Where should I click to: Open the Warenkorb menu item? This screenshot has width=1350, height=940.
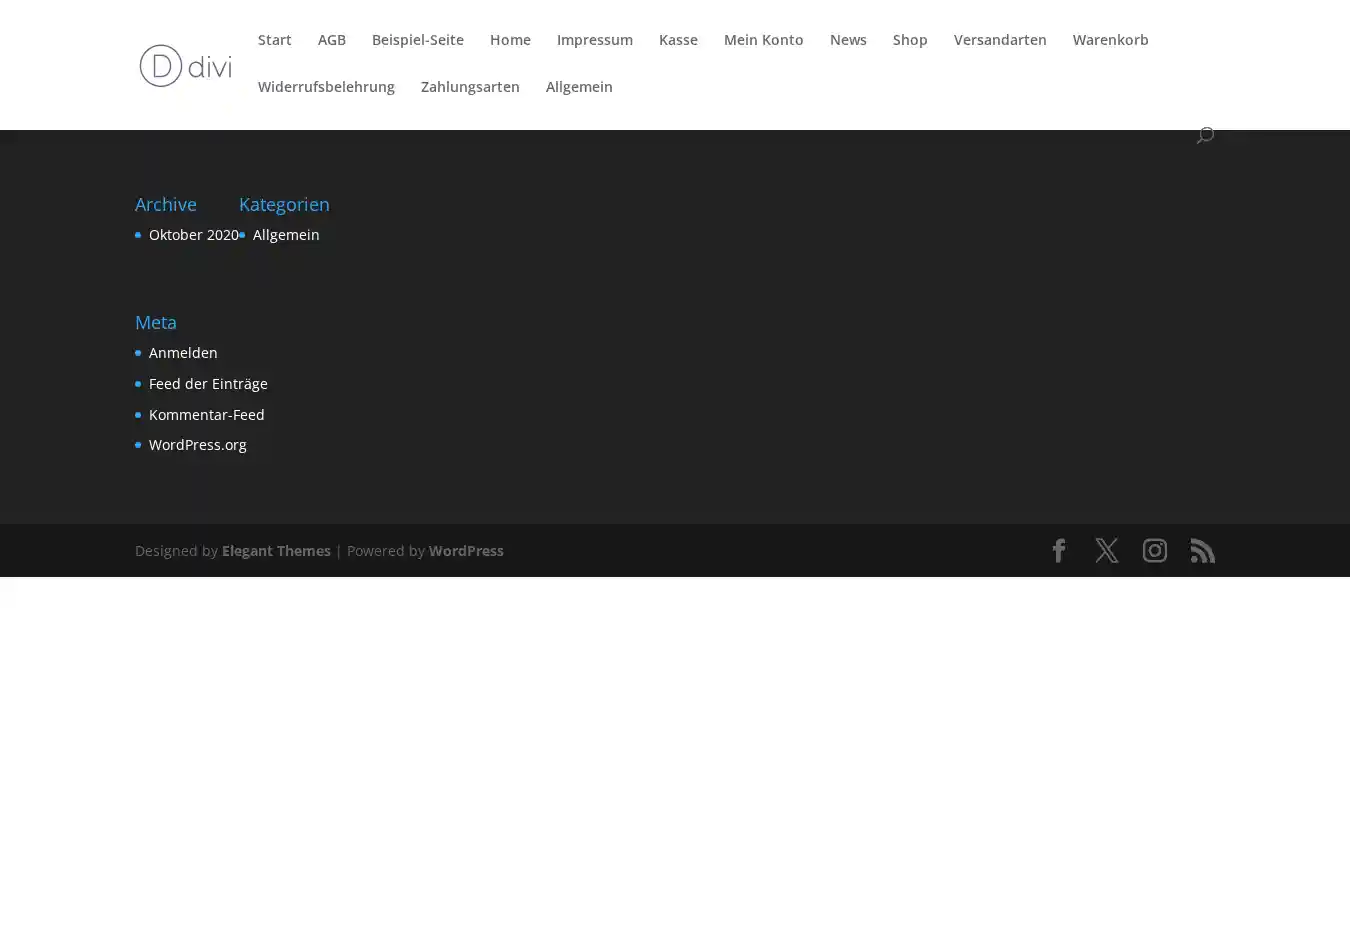[1110, 40]
